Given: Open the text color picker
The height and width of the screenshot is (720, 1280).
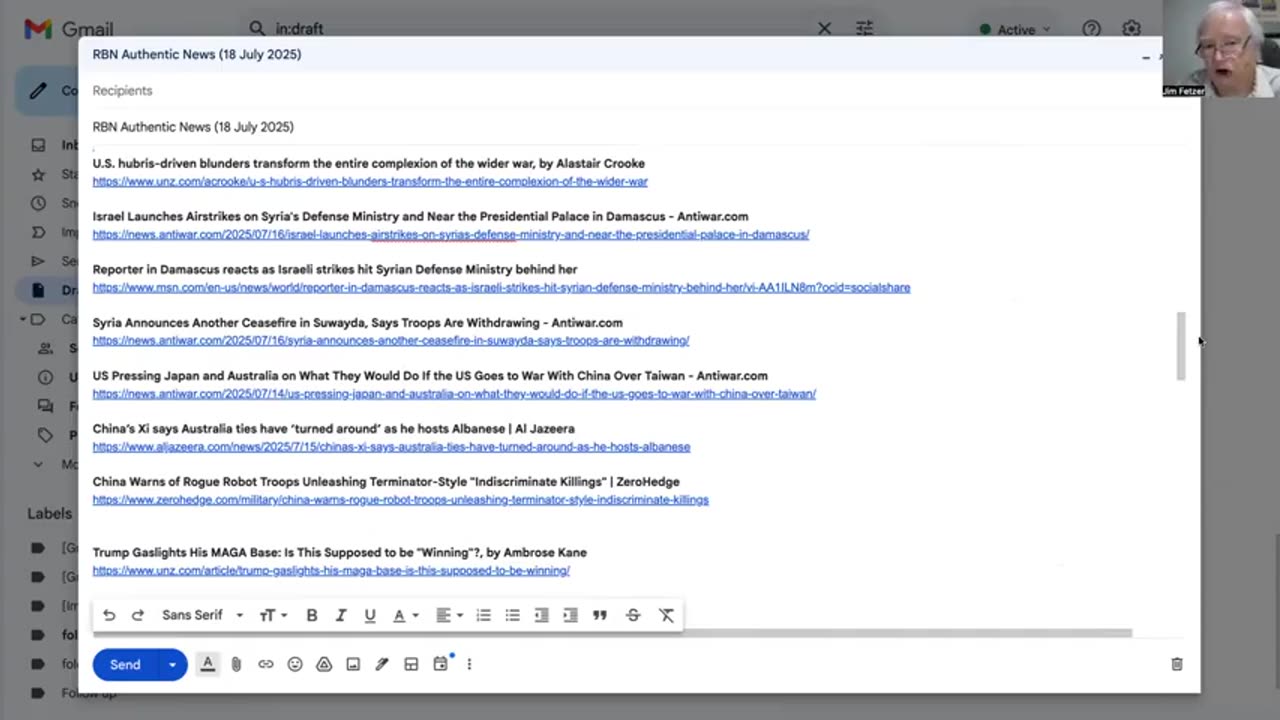Looking at the screenshot, I should 405,615.
